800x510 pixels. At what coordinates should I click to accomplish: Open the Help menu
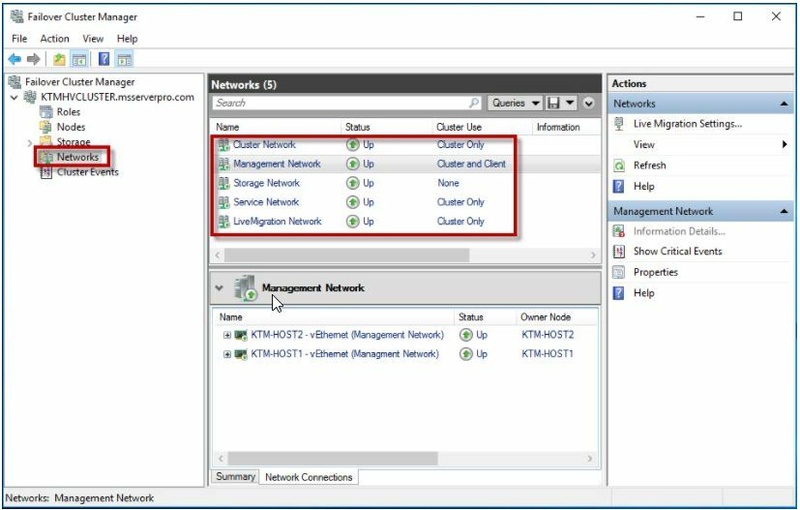click(127, 39)
